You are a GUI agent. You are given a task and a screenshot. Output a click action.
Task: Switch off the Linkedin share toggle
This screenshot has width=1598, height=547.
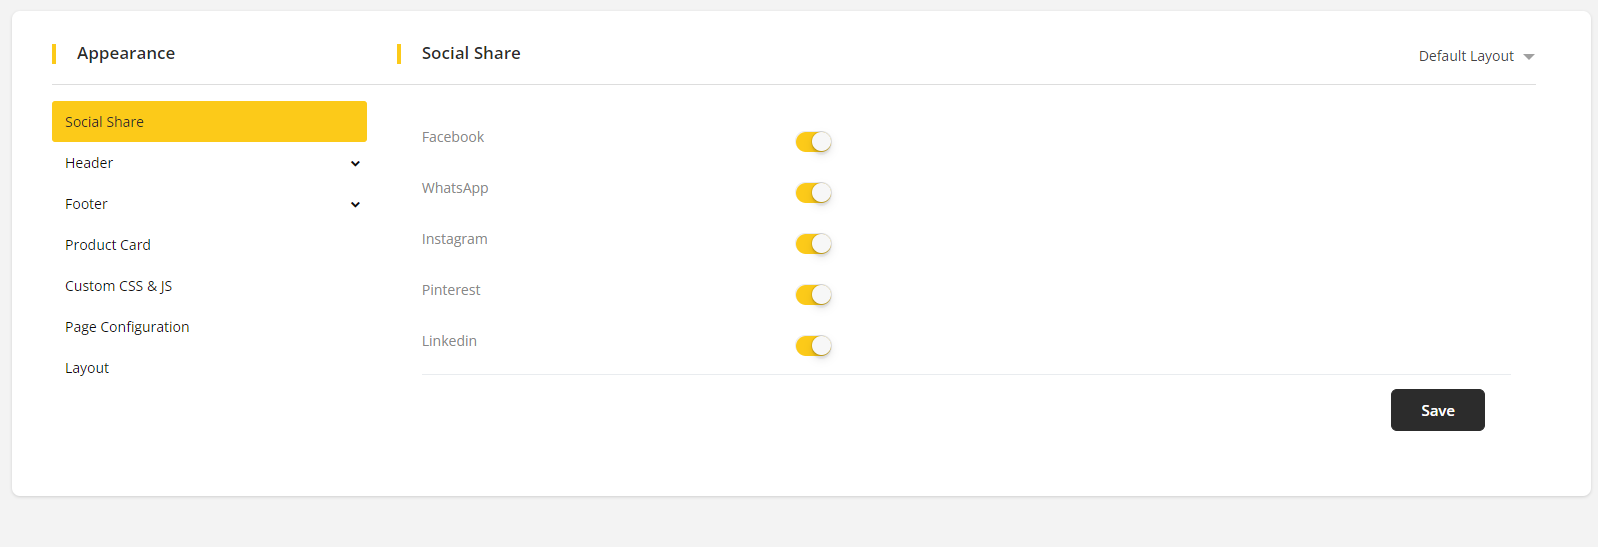tap(813, 346)
